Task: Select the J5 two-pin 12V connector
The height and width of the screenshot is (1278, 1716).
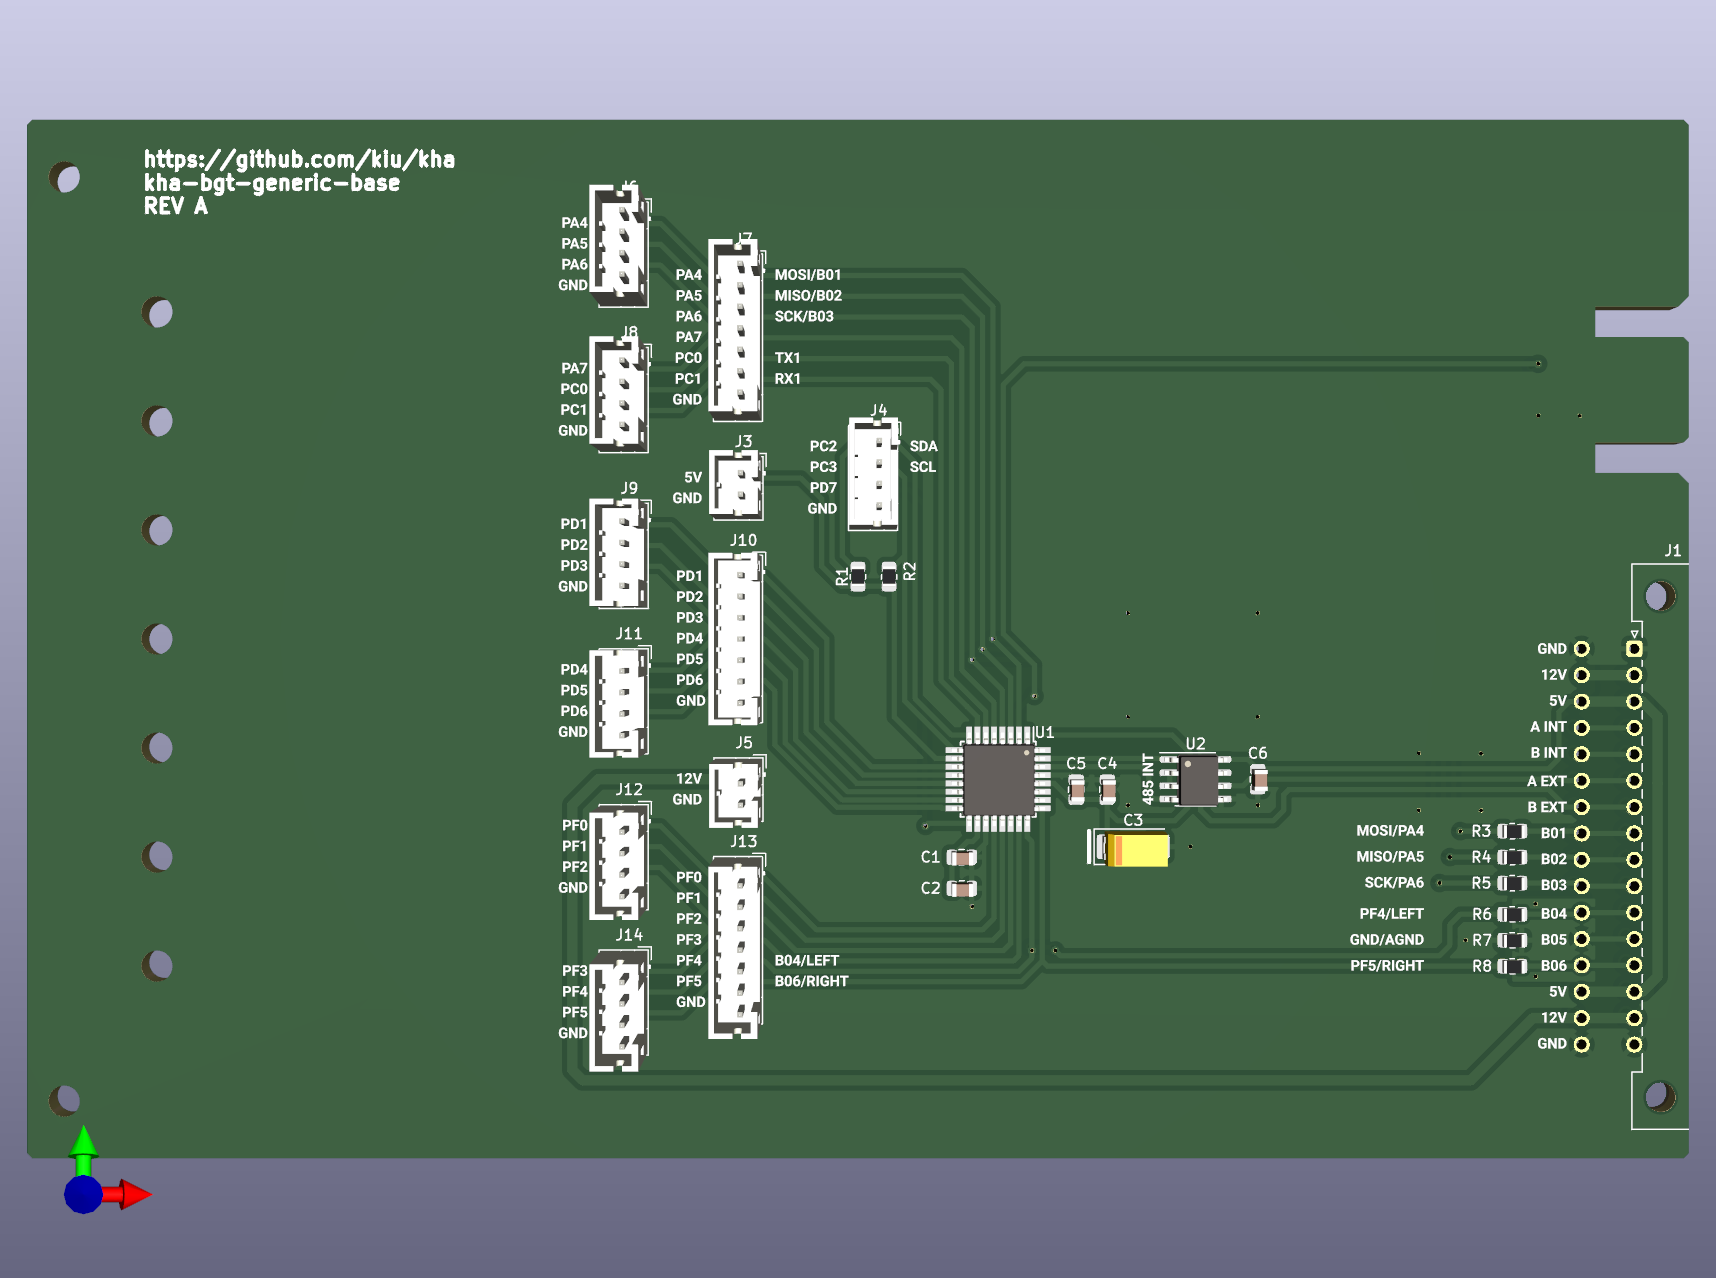Action: 737,793
